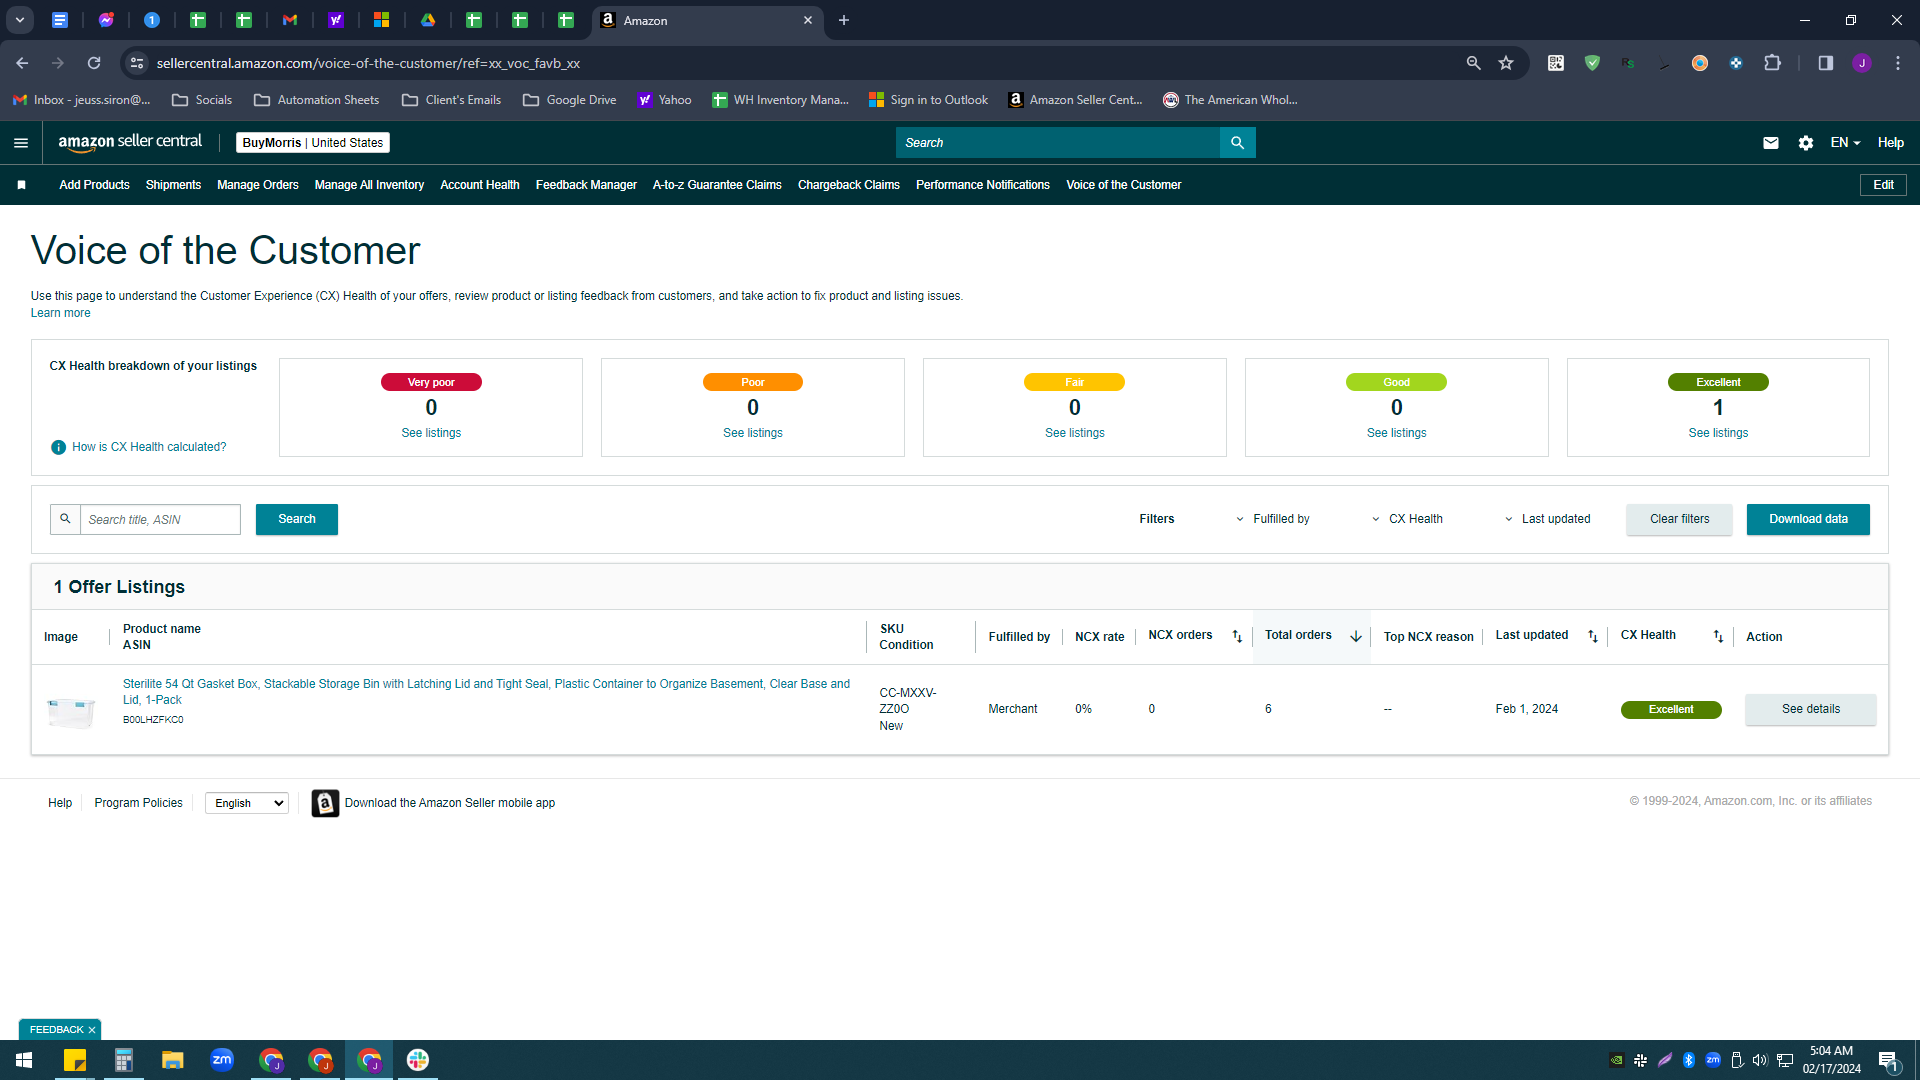
Task: Open the settings gear icon
Action: (1805, 143)
